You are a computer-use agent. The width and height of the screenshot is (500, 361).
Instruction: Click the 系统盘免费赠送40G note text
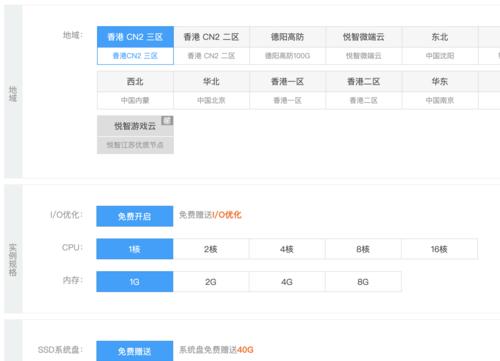pos(216,350)
